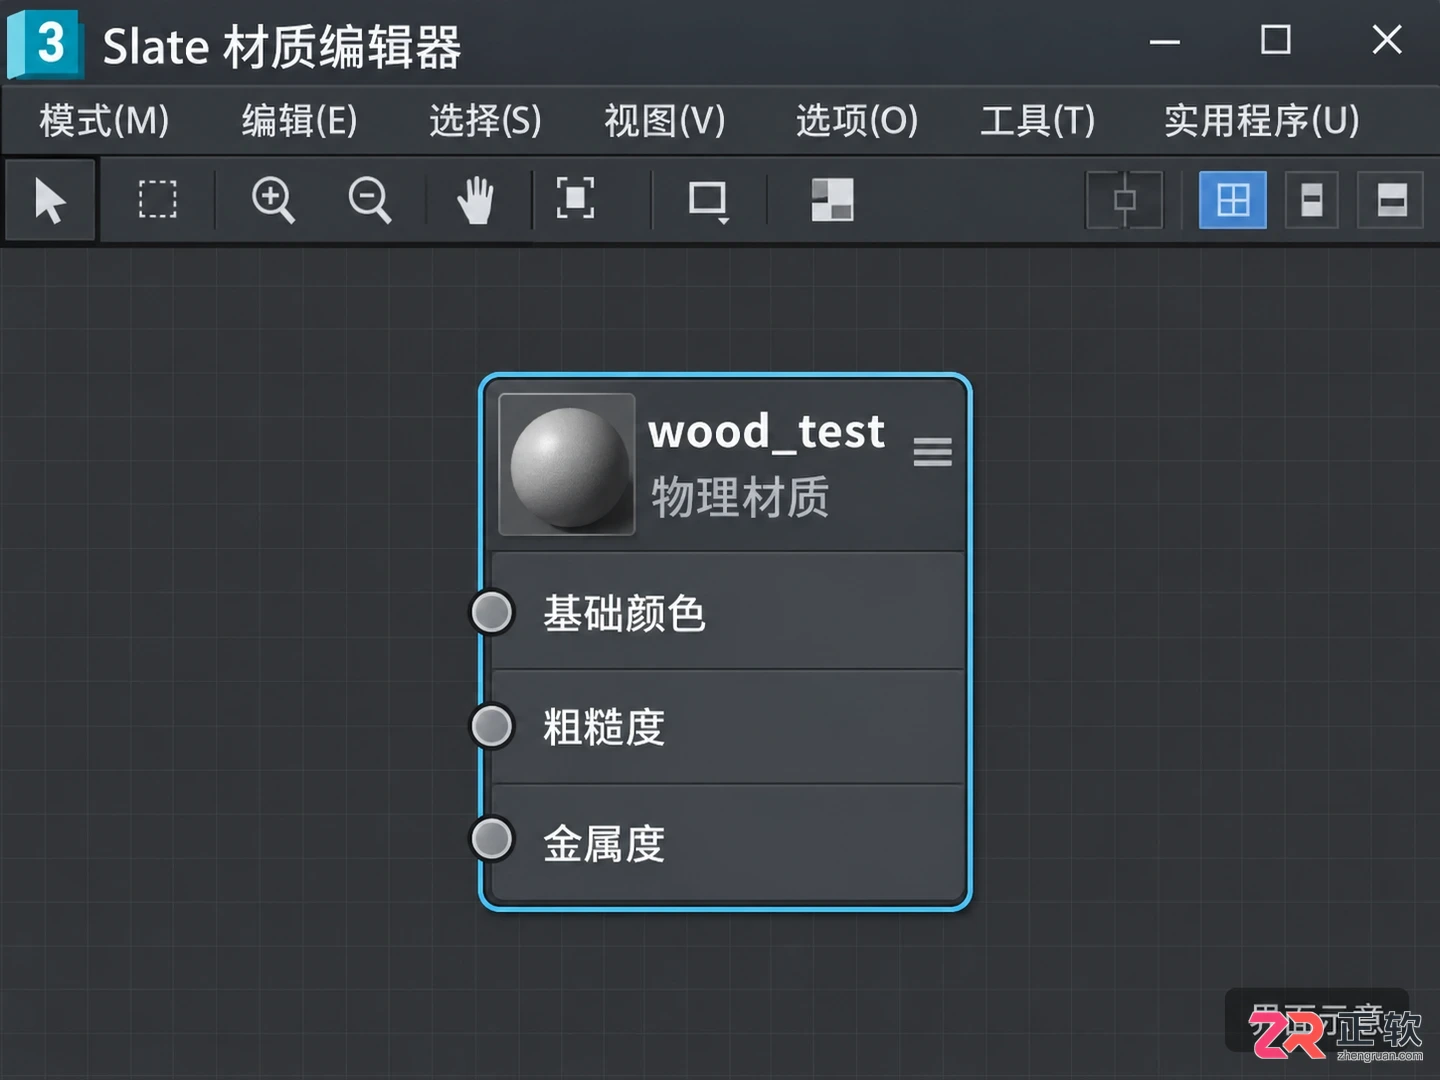
Task: Click the 粗糙度 slot label
Action: 604,727
